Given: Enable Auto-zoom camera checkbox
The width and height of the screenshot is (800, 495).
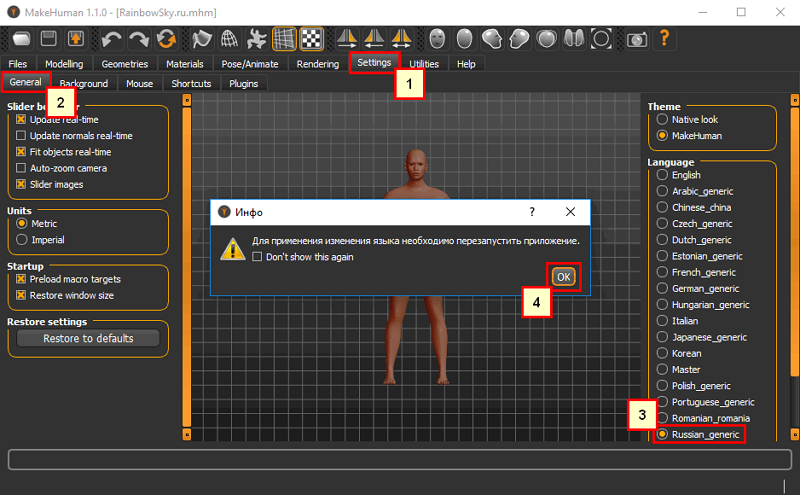Looking at the screenshot, I should [21, 168].
